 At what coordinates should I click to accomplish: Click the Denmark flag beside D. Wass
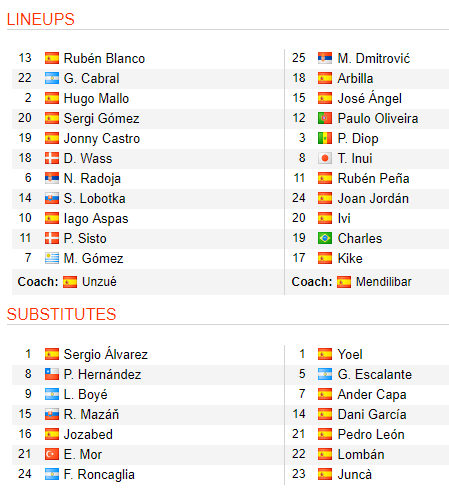click(x=52, y=158)
